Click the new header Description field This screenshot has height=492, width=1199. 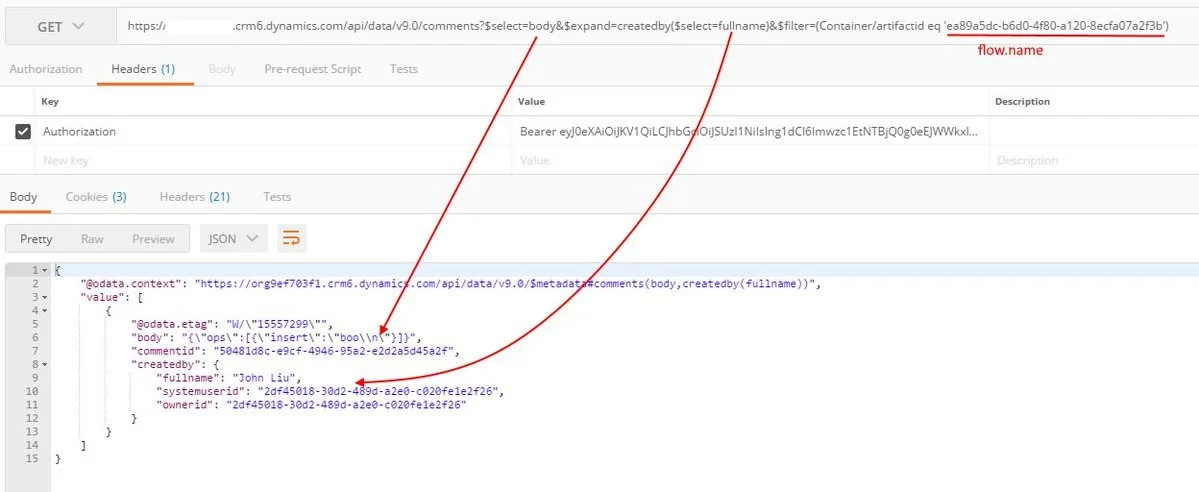pos(1092,160)
